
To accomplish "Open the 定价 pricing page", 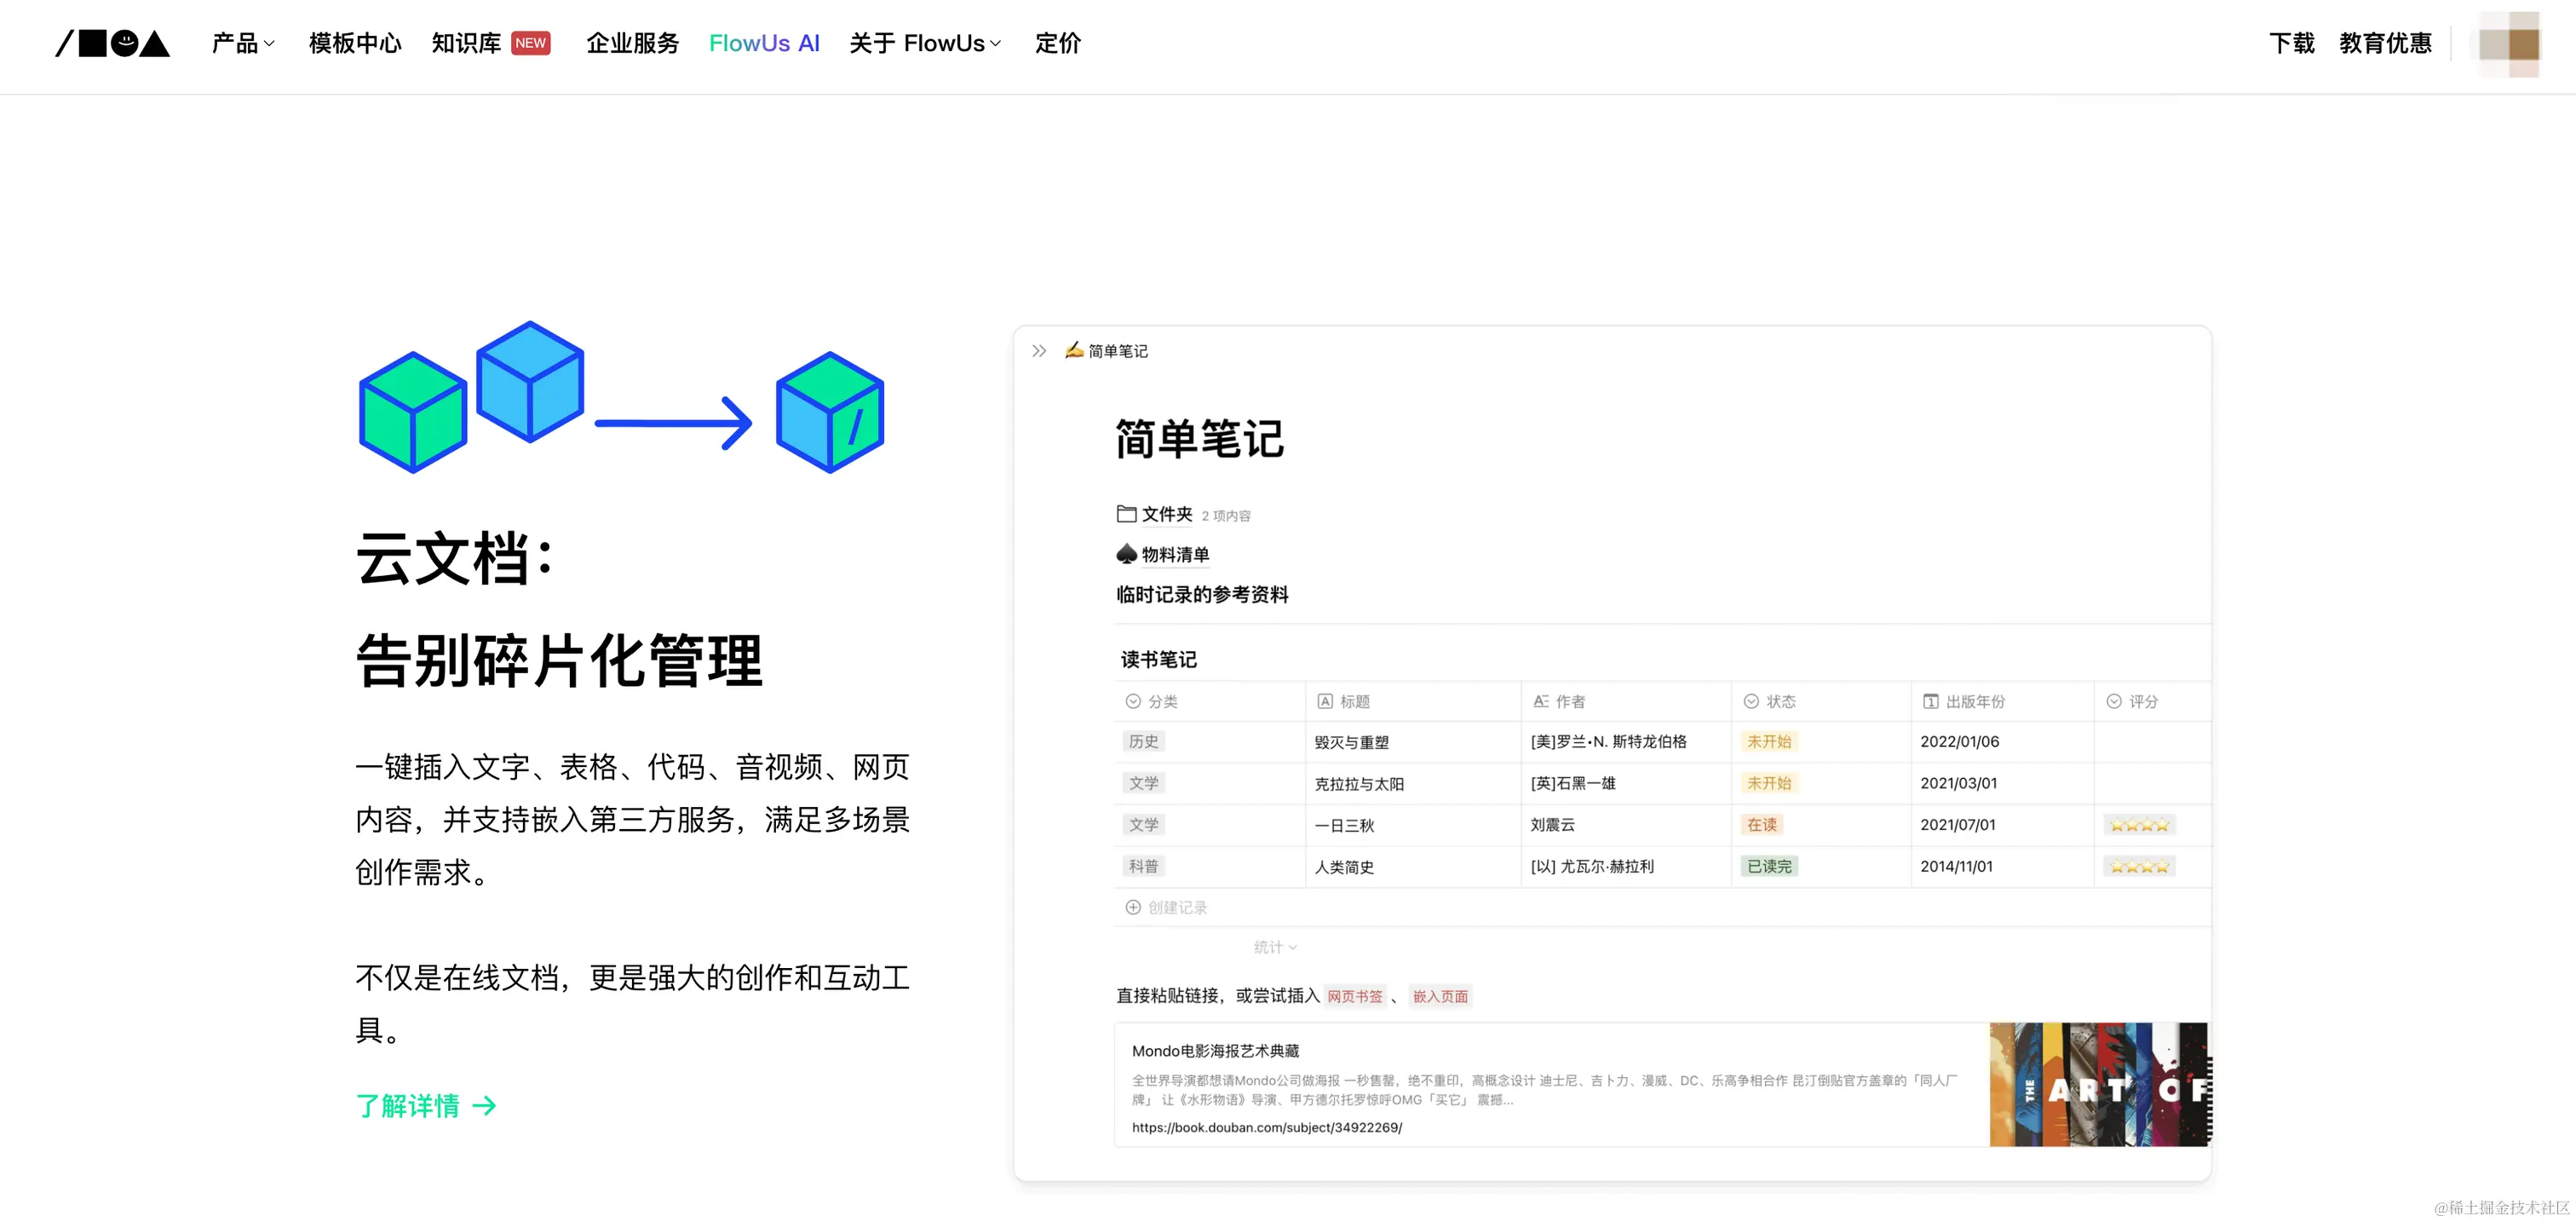I will click(1057, 43).
